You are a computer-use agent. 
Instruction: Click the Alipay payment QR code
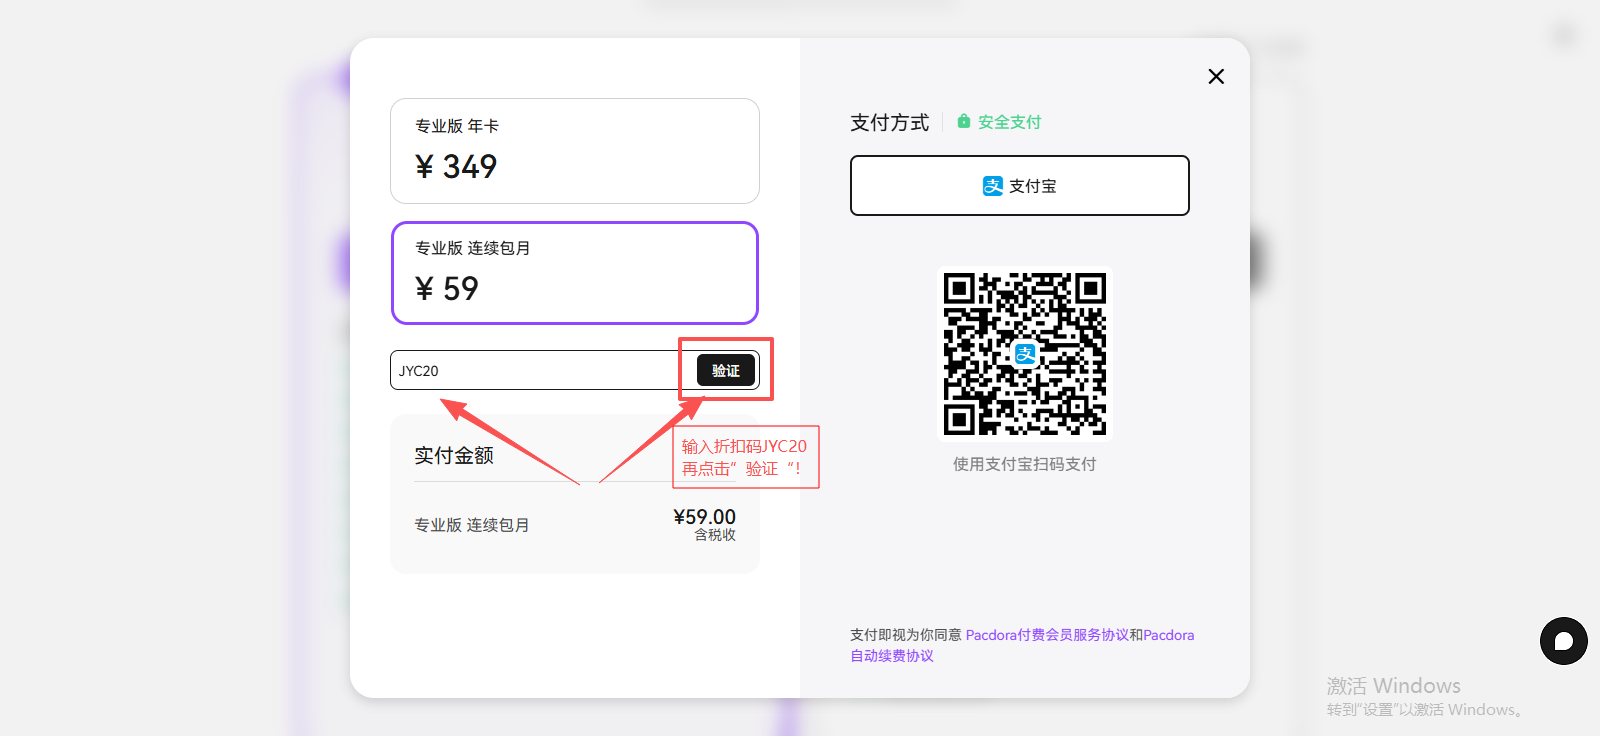1025,354
